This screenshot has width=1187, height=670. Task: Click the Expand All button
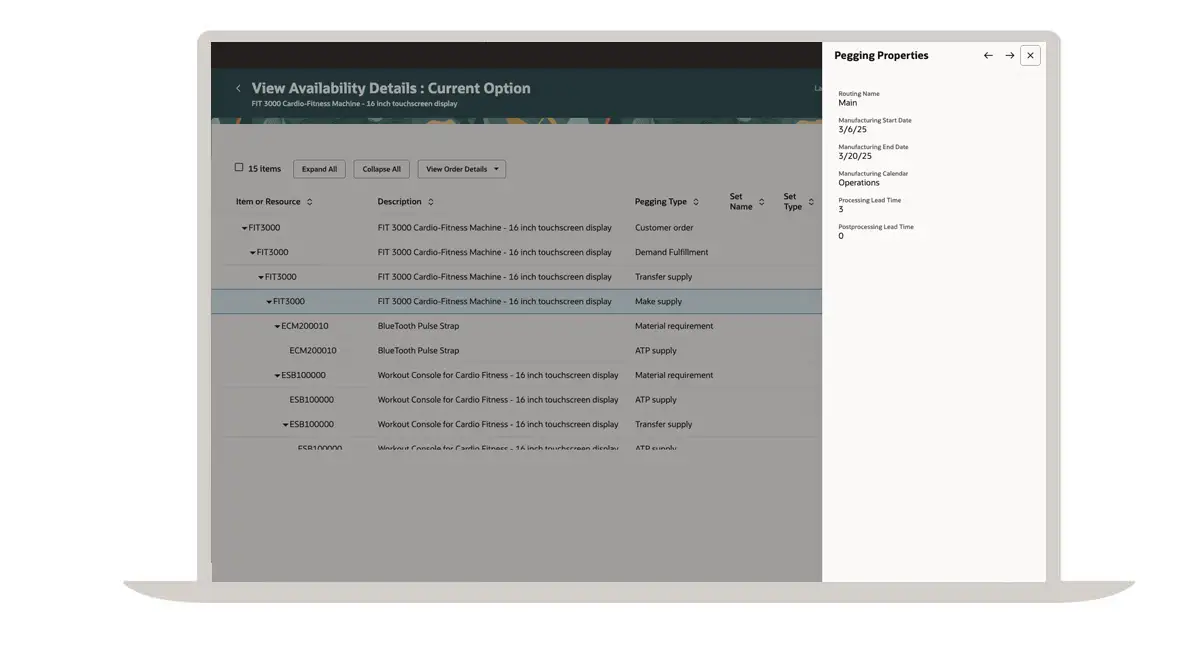point(319,169)
